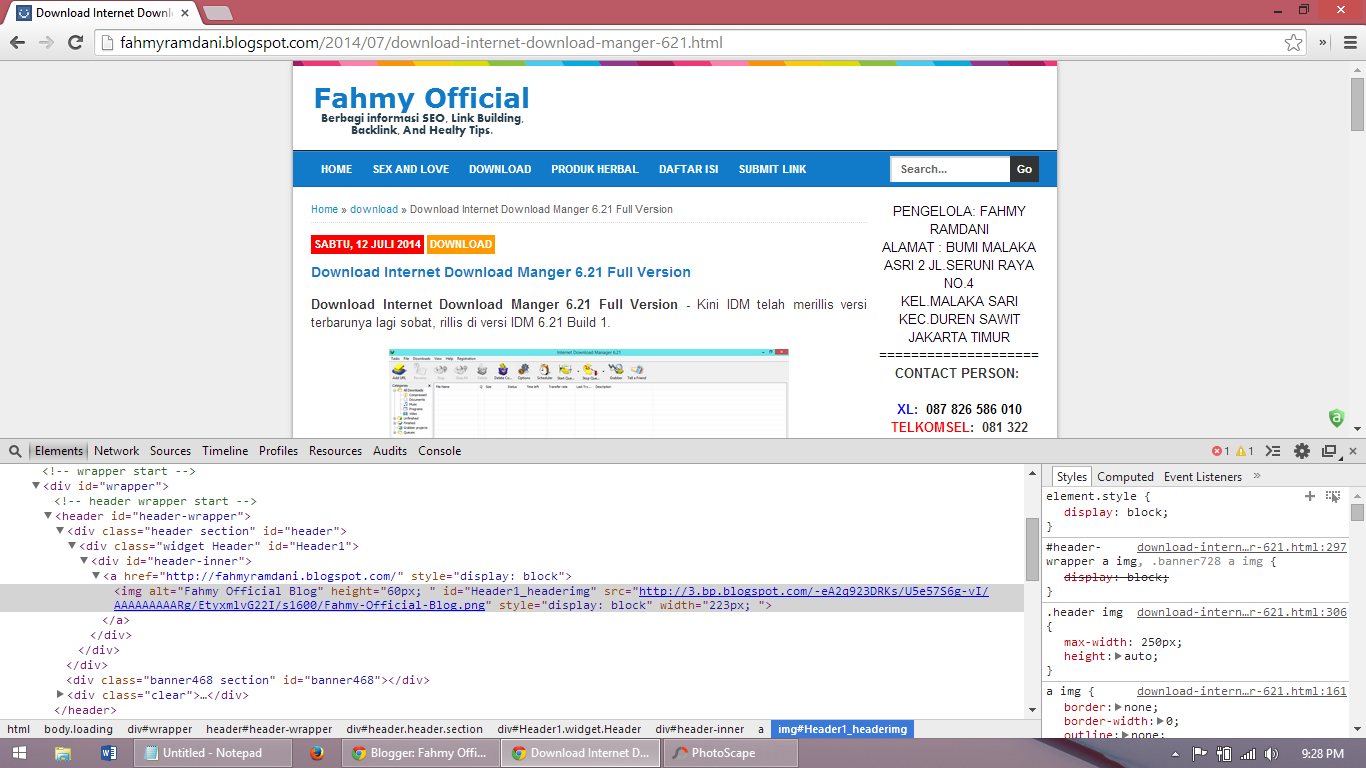Click the Home breadcrumb link
Screen dimensions: 1366x768
tap(324, 210)
